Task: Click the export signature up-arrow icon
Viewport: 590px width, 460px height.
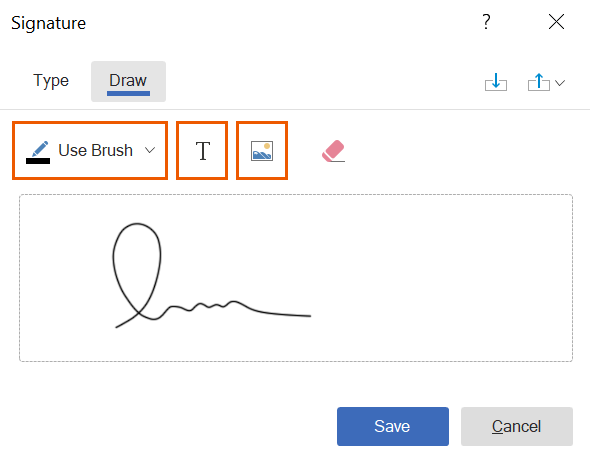Action: pos(538,82)
